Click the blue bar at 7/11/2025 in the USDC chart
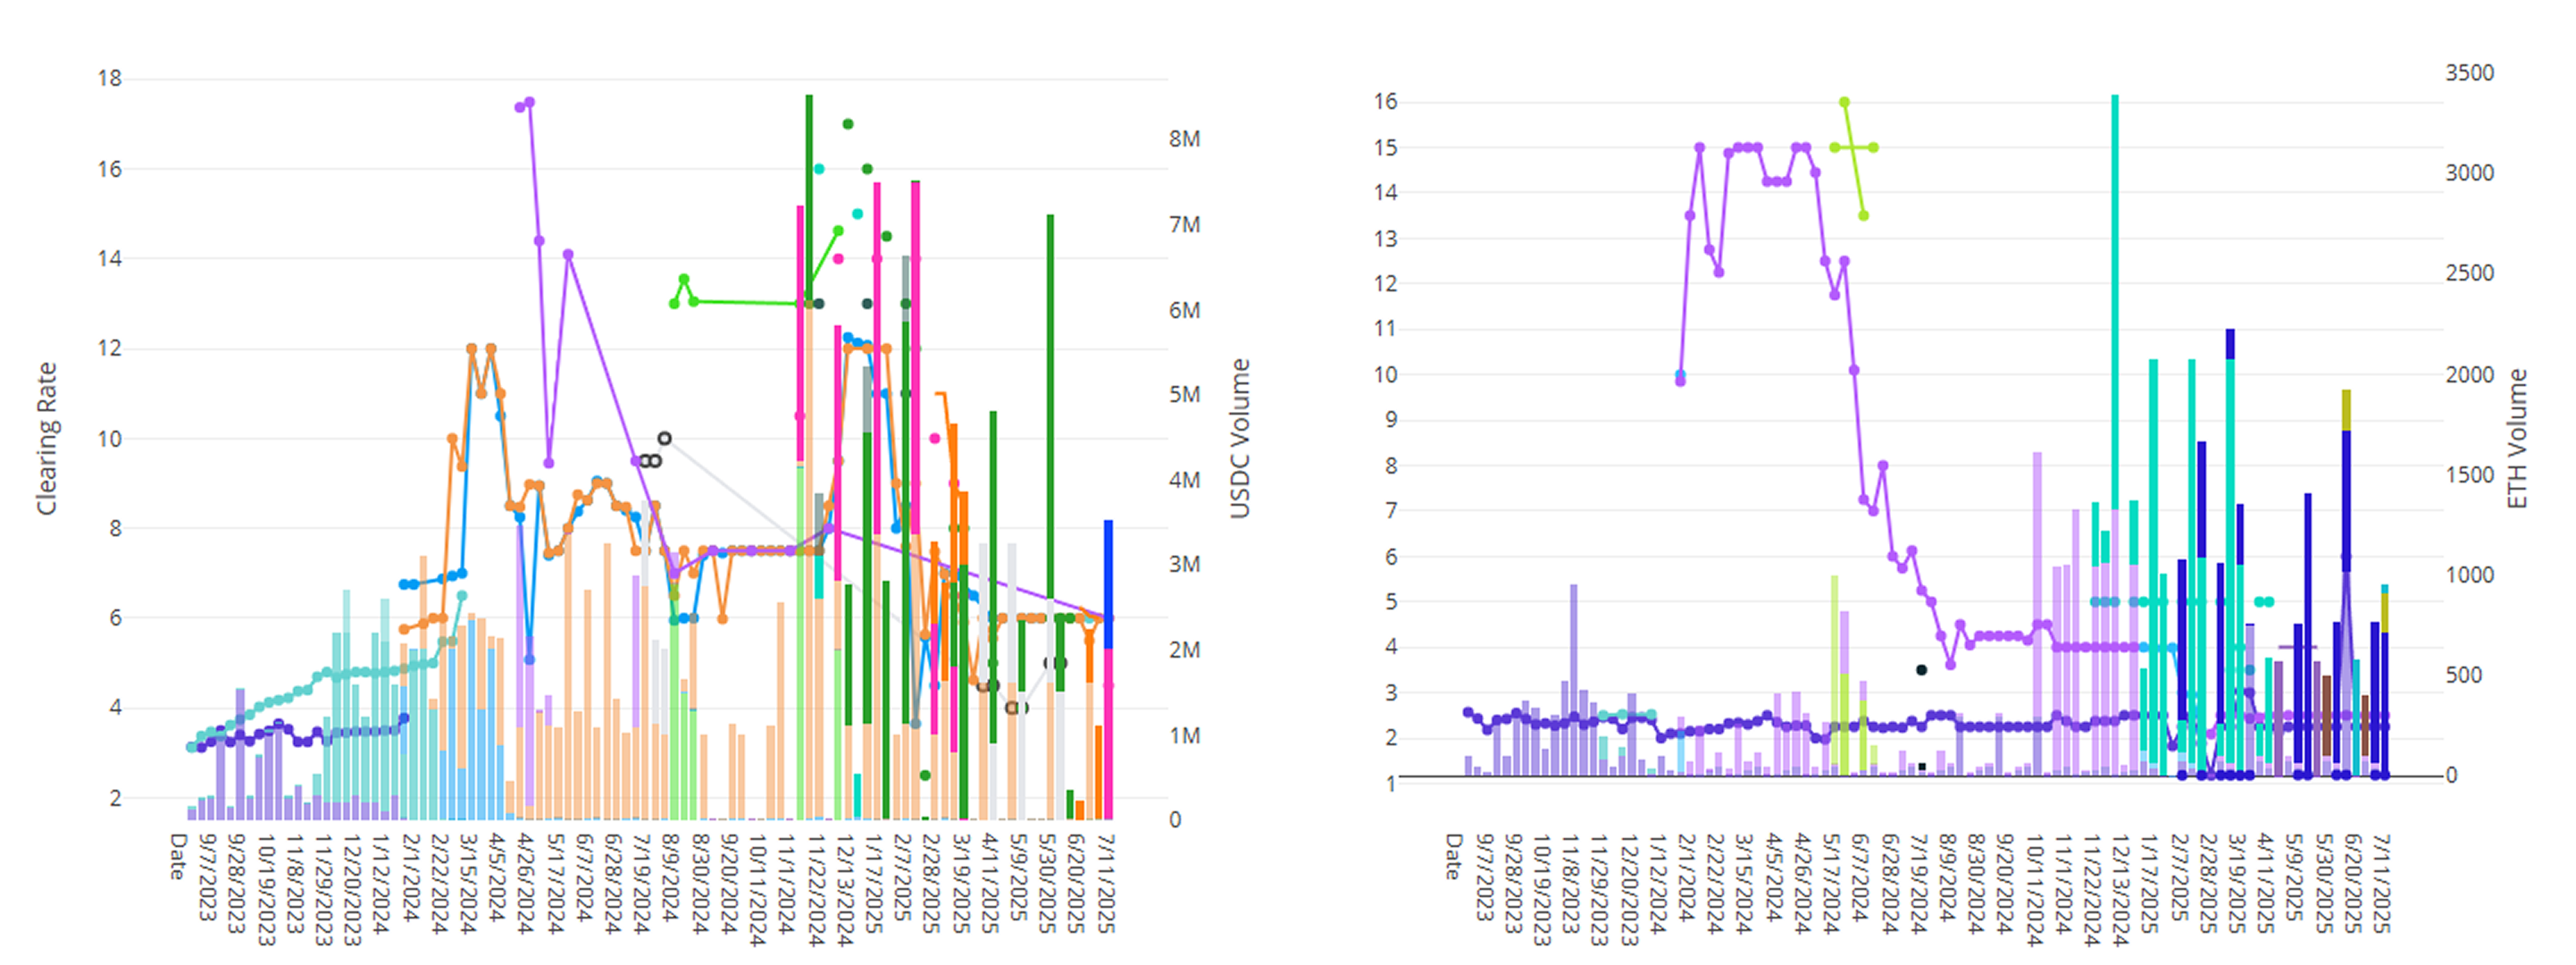Viewport: 2576px width, 965px height. click(x=1108, y=570)
